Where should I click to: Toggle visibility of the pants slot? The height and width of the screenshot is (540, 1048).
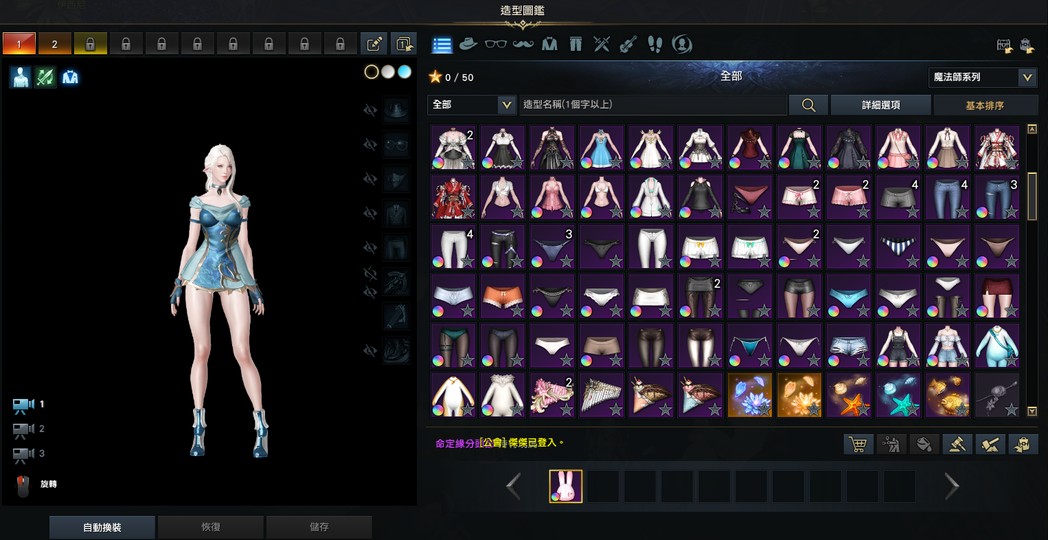click(x=371, y=247)
